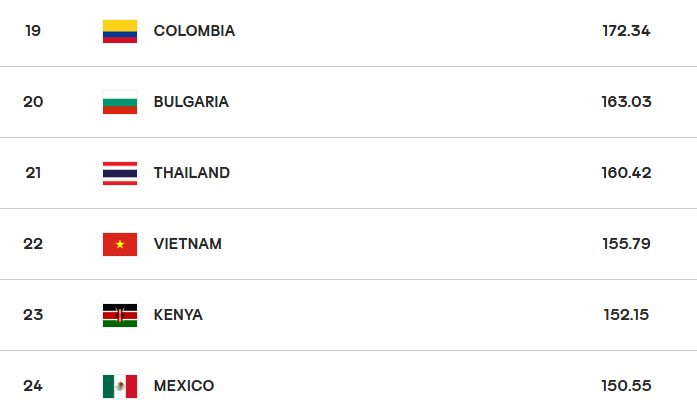697x411 pixels.
Task: Click the Vietnam flag icon
Action: pos(120,244)
